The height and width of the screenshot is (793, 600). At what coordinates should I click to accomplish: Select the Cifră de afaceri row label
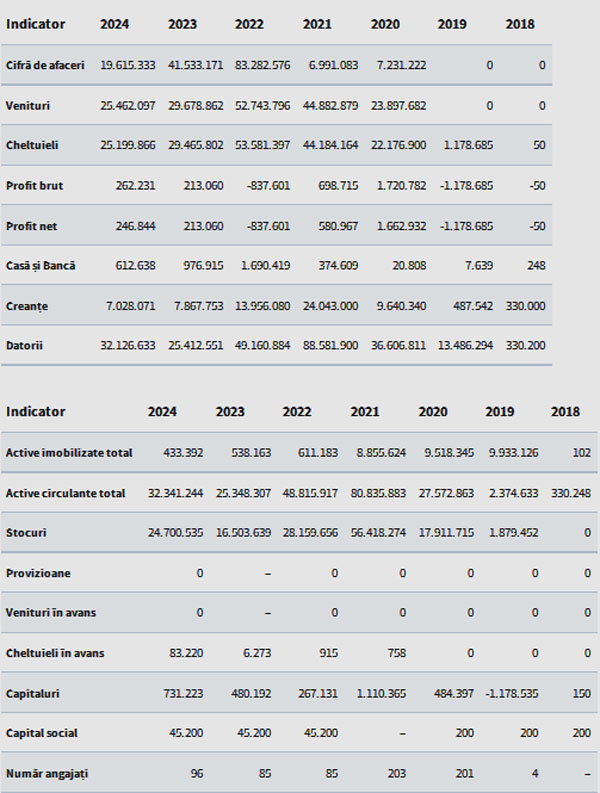point(45,65)
